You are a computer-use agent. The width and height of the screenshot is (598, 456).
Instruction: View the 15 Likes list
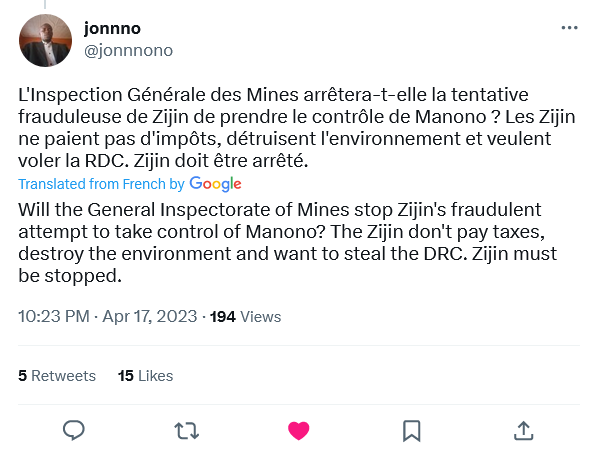pos(145,376)
